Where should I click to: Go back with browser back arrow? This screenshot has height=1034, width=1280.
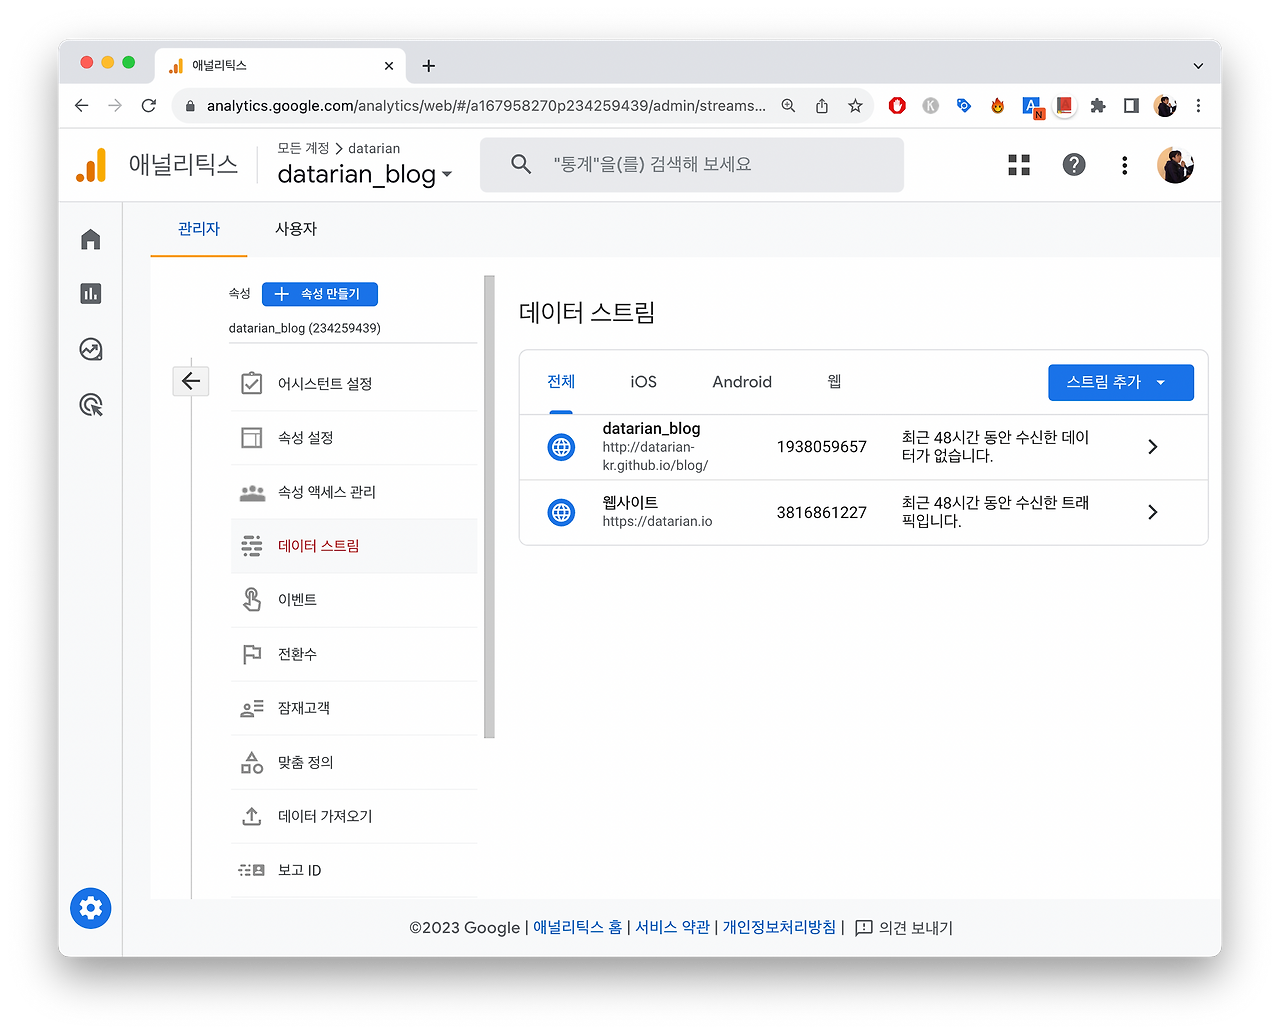(x=82, y=106)
